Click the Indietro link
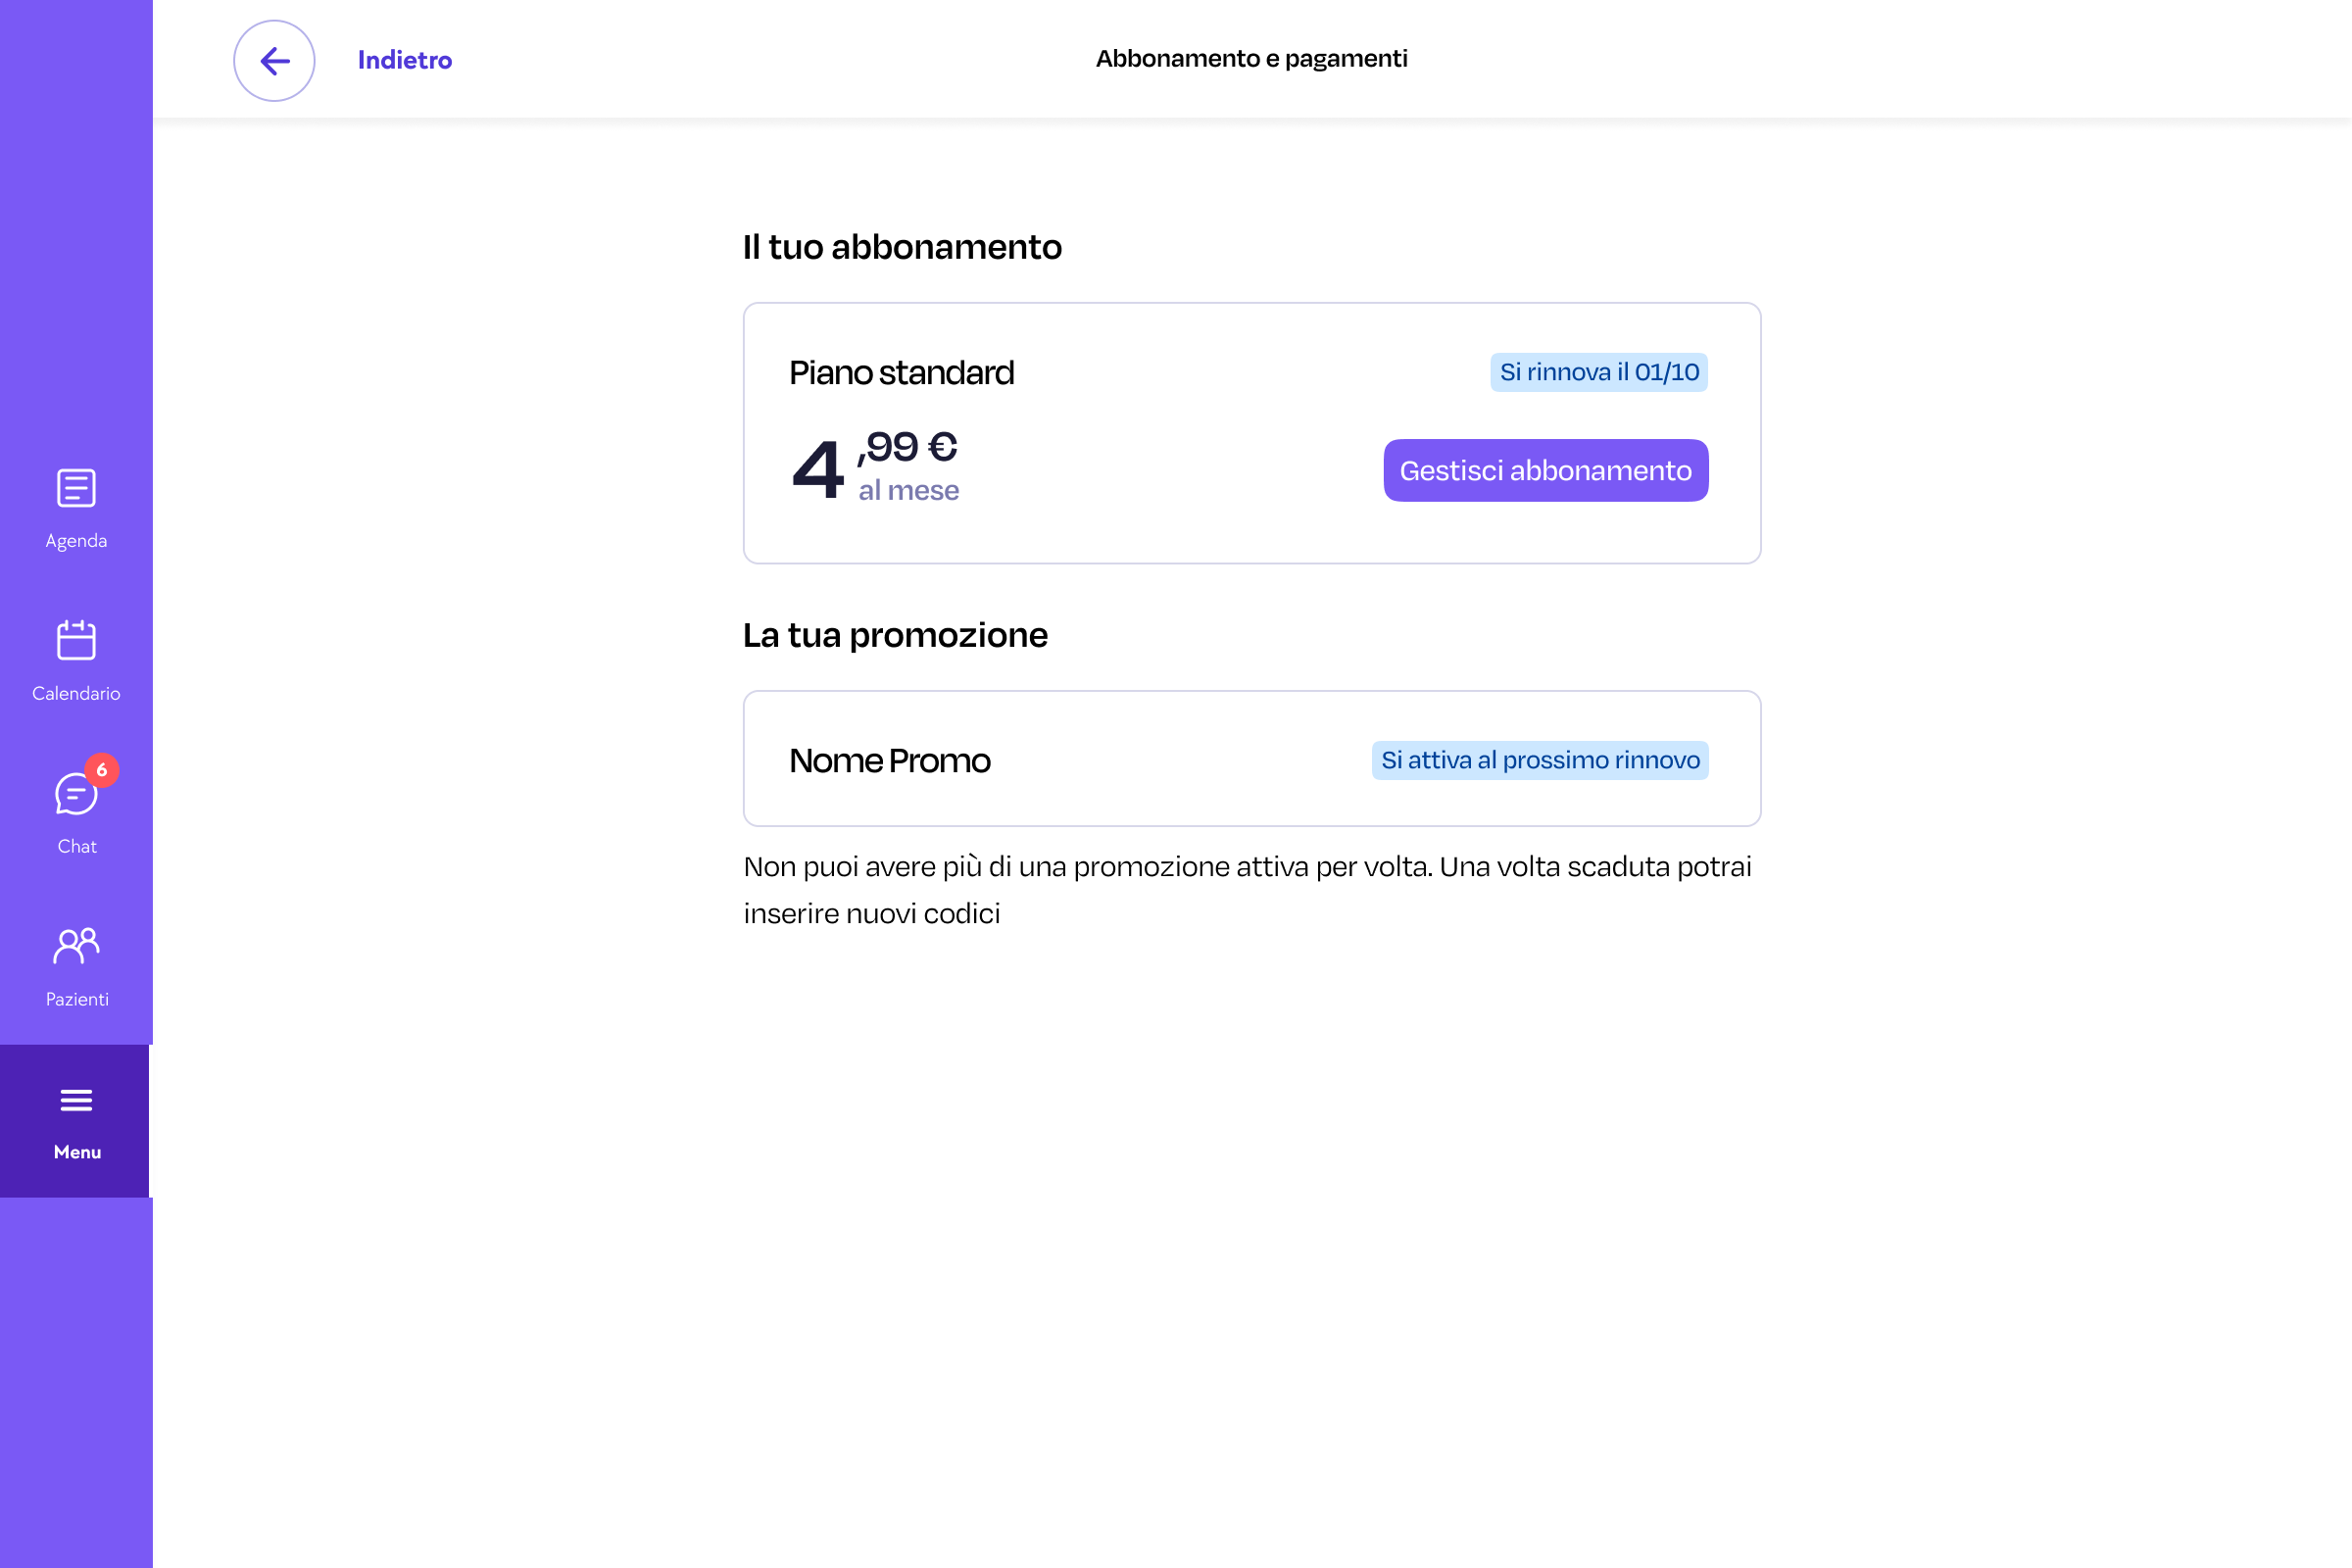Viewport: 2352px width, 1568px height. (405, 61)
